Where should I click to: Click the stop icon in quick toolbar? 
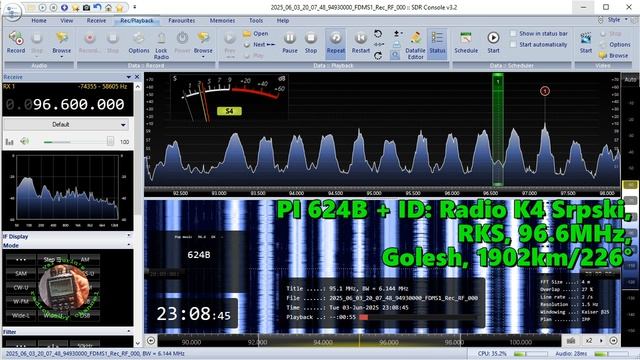(53, 8)
